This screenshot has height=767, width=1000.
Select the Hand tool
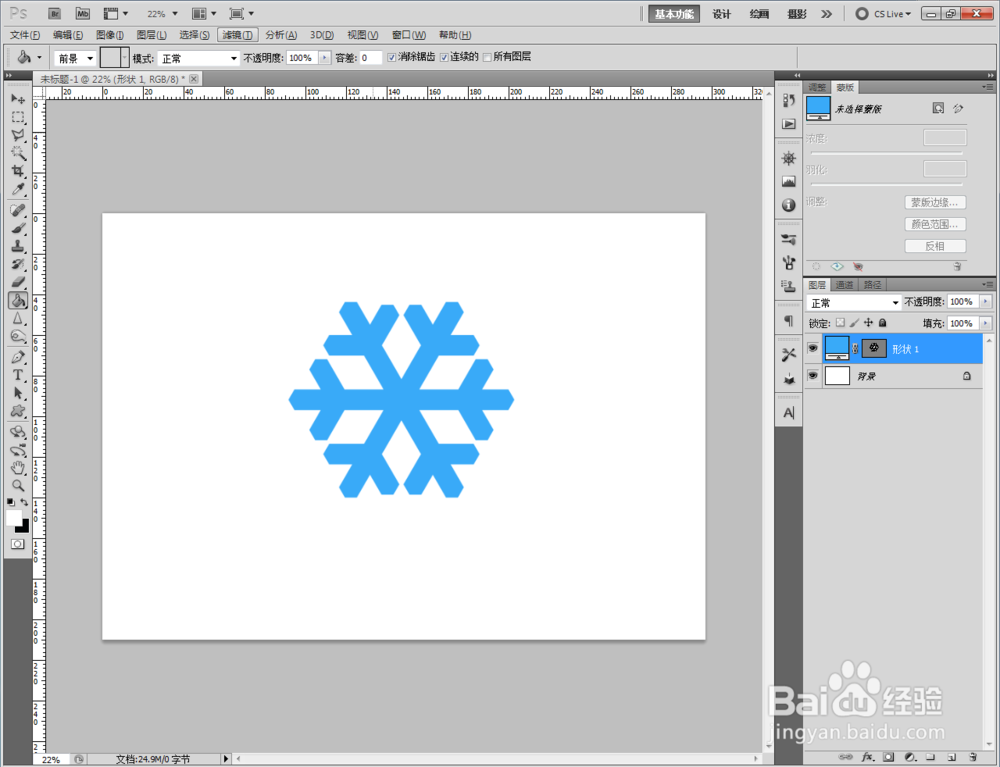pyautogui.click(x=18, y=468)
